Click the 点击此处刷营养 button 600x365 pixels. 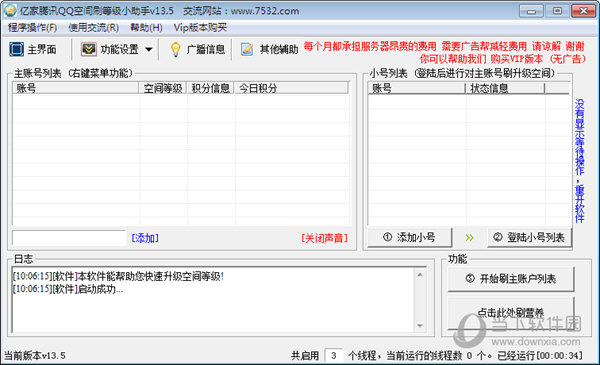[x=511, y=313]
